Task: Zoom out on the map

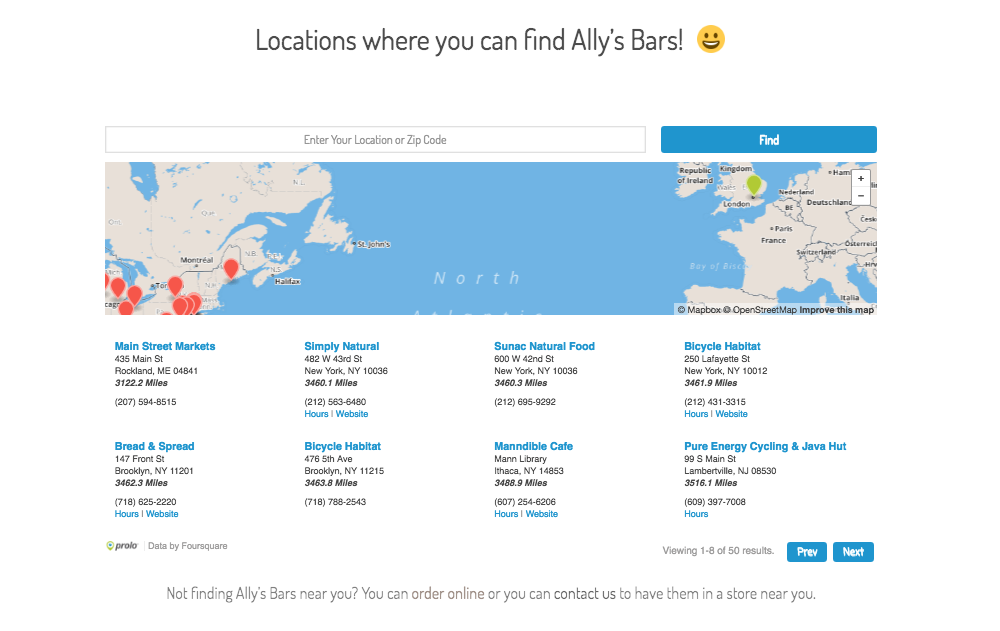Action: [861, 196]
